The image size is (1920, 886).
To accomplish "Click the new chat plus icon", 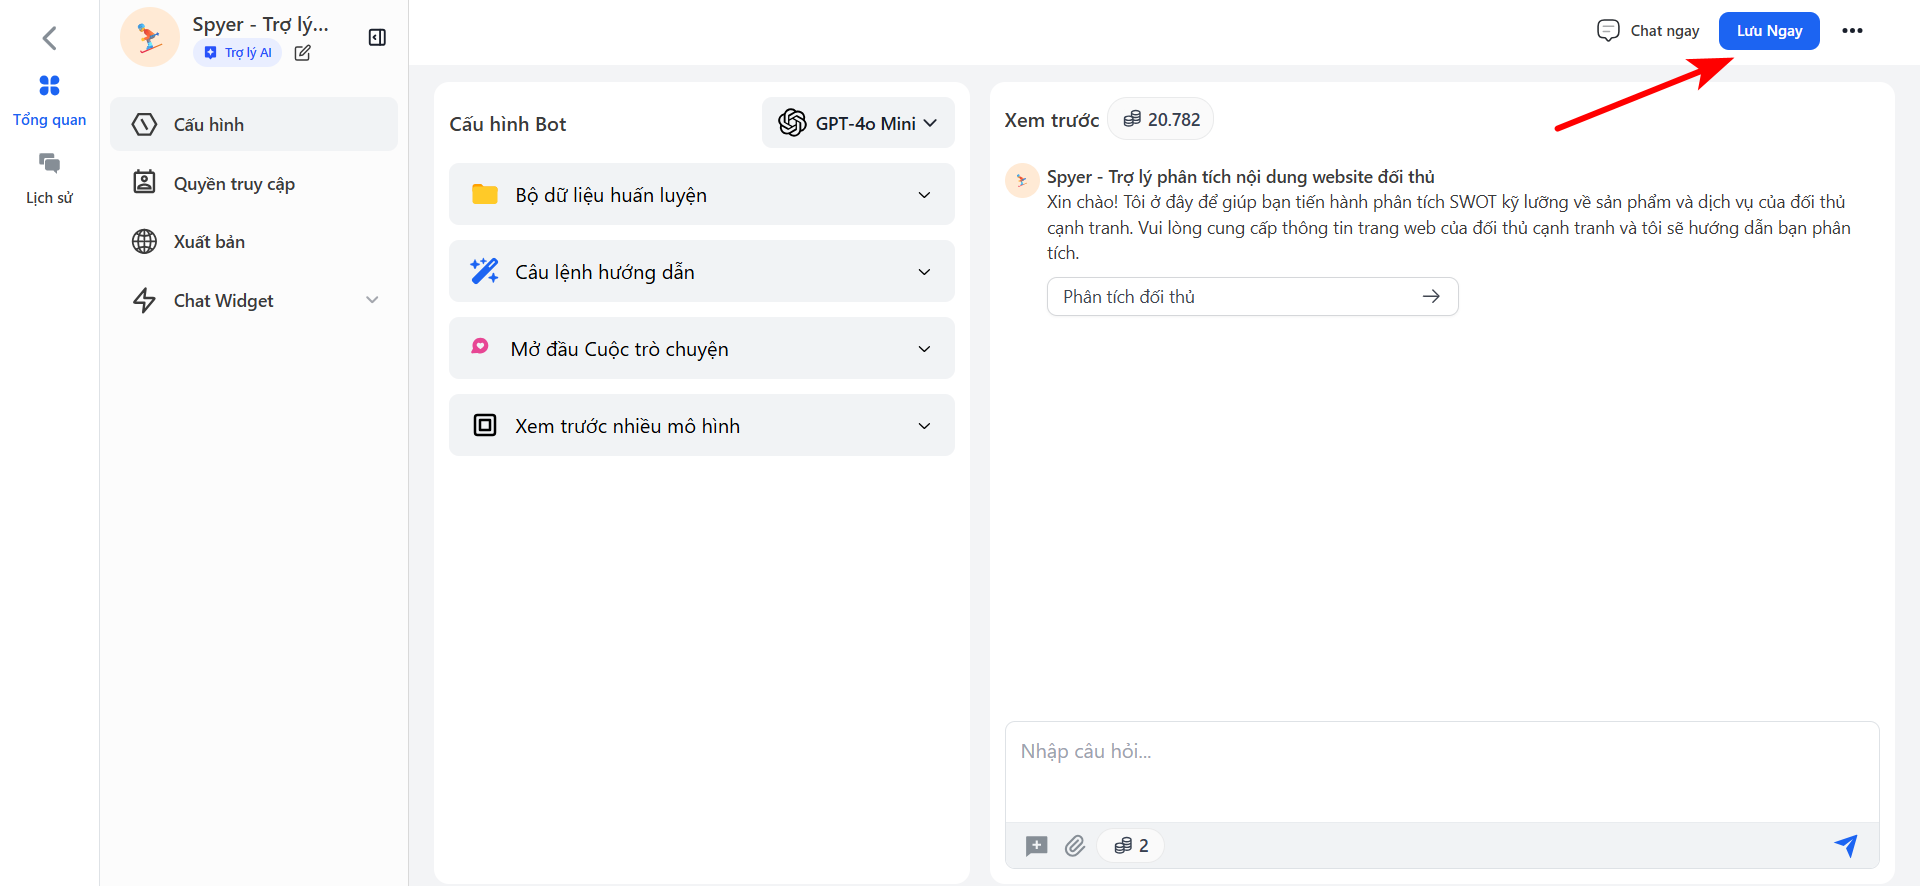I will 1036,846.
